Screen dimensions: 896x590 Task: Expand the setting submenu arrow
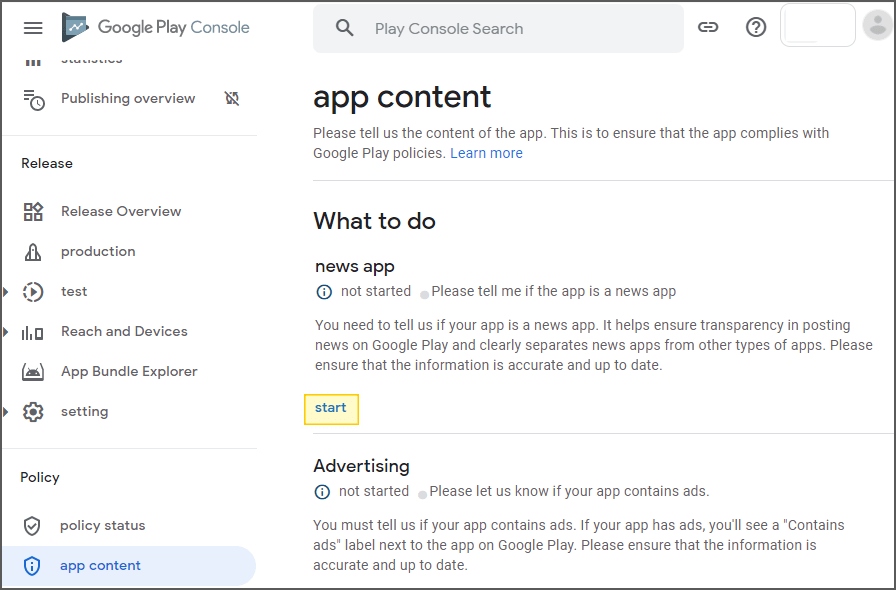6,412
